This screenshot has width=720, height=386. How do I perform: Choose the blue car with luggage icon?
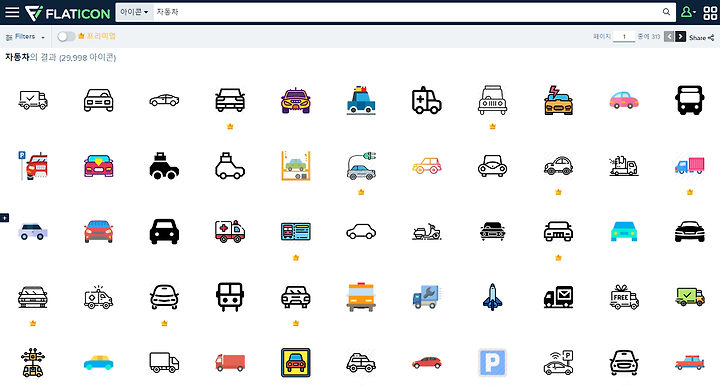tap(361, 100)
